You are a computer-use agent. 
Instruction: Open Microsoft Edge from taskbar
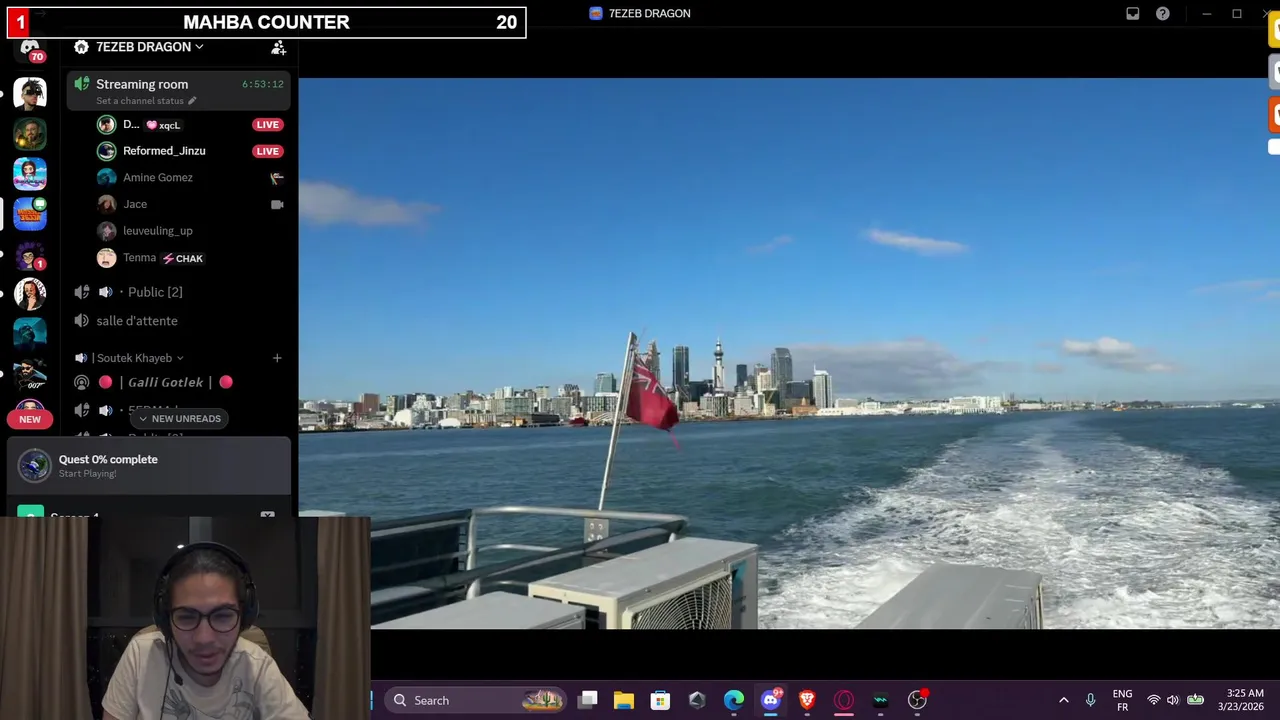tap(734, 700)
